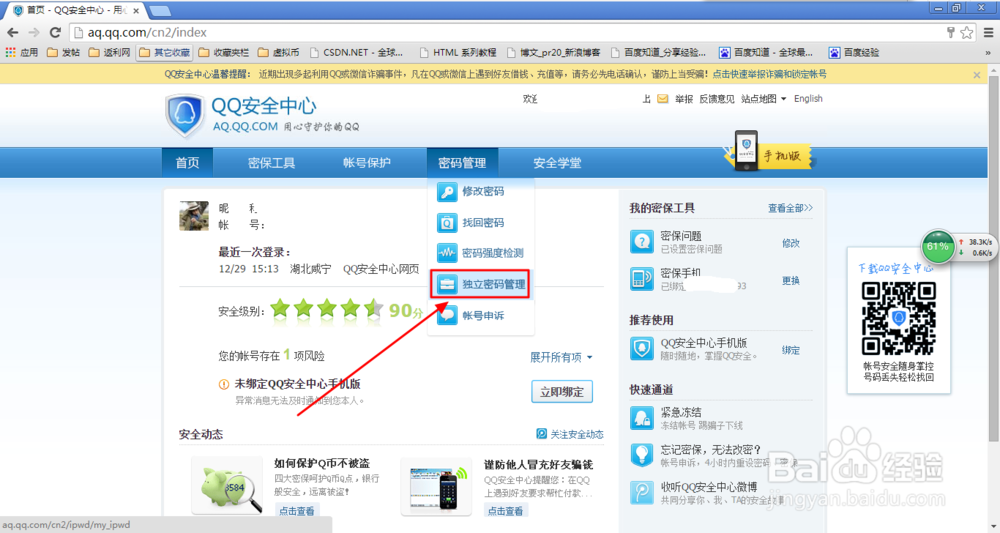This screenshot has height=533, width=1000.
Task: Click the 密保手机 phone icon
Action: [642, 279]
